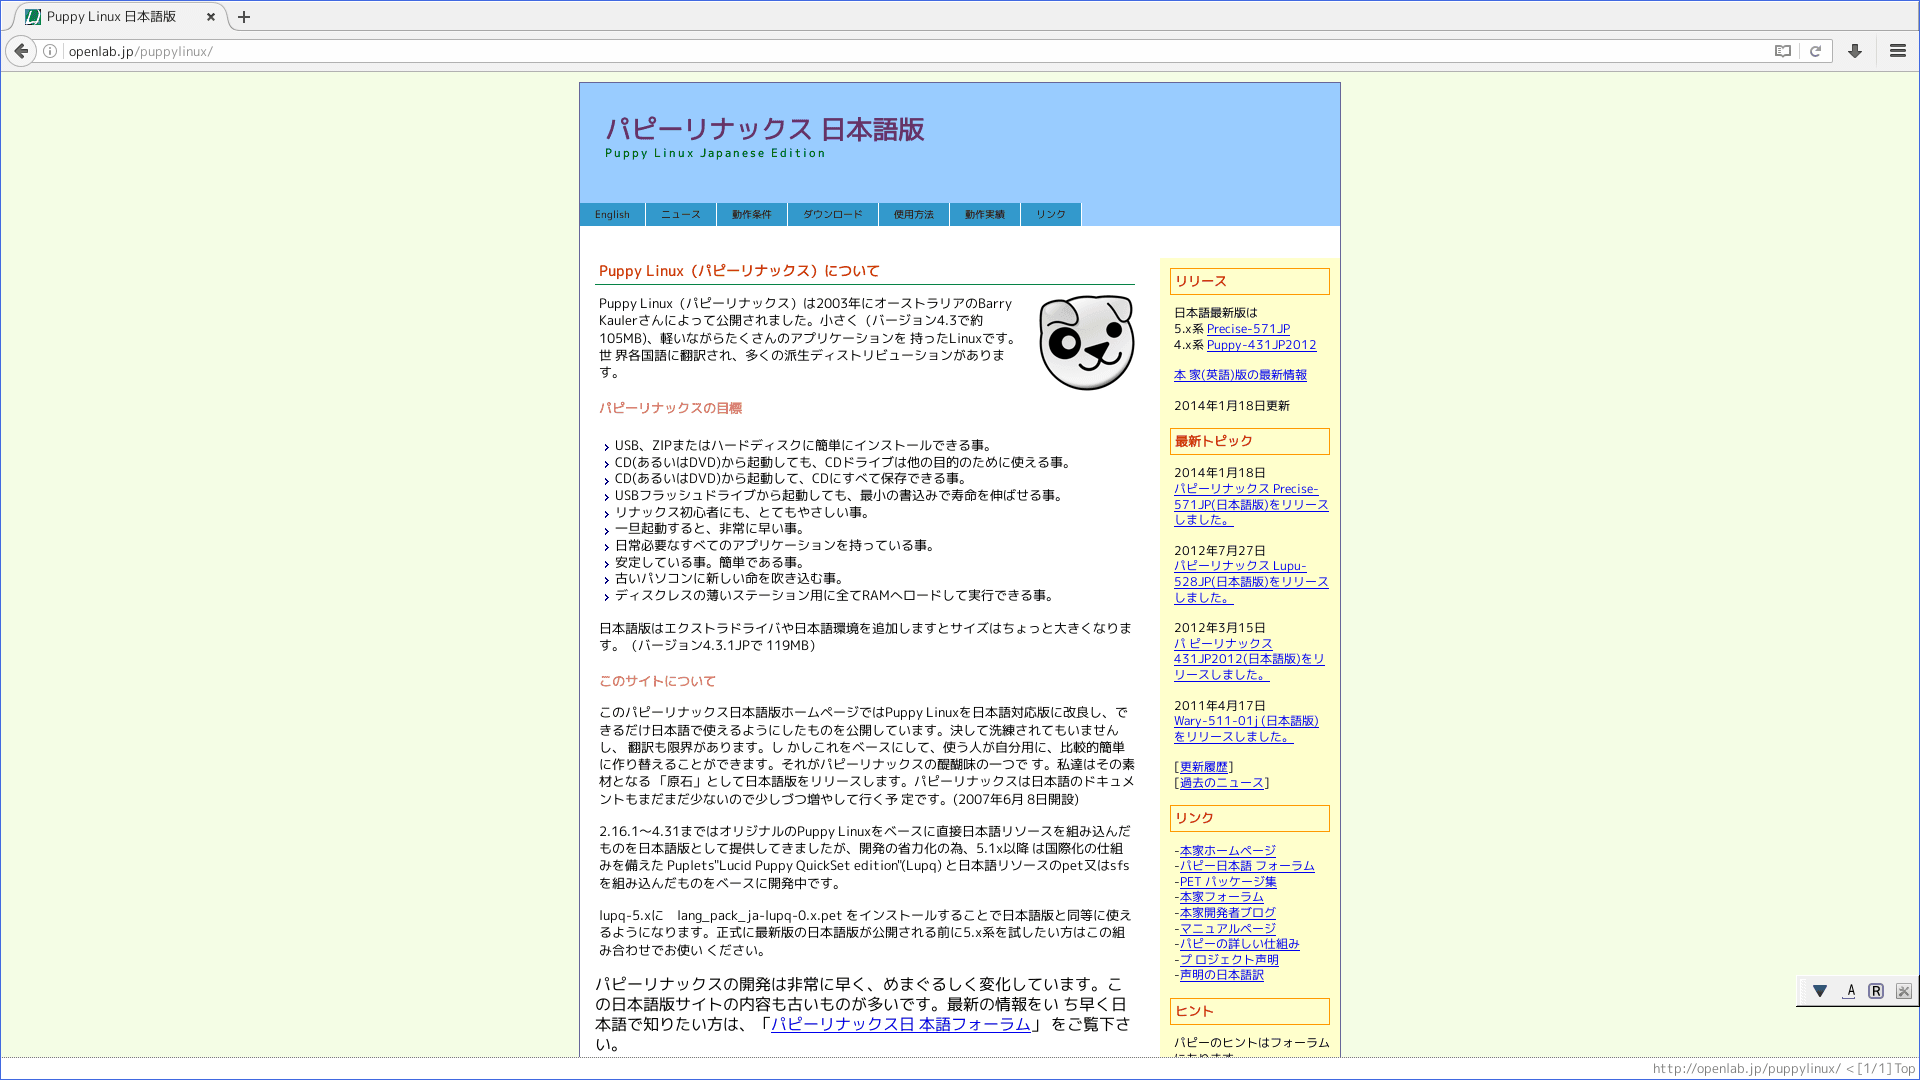Open the ニュース navigation tab
The height and width of the screenshot is (1080, 1920).
680,214
